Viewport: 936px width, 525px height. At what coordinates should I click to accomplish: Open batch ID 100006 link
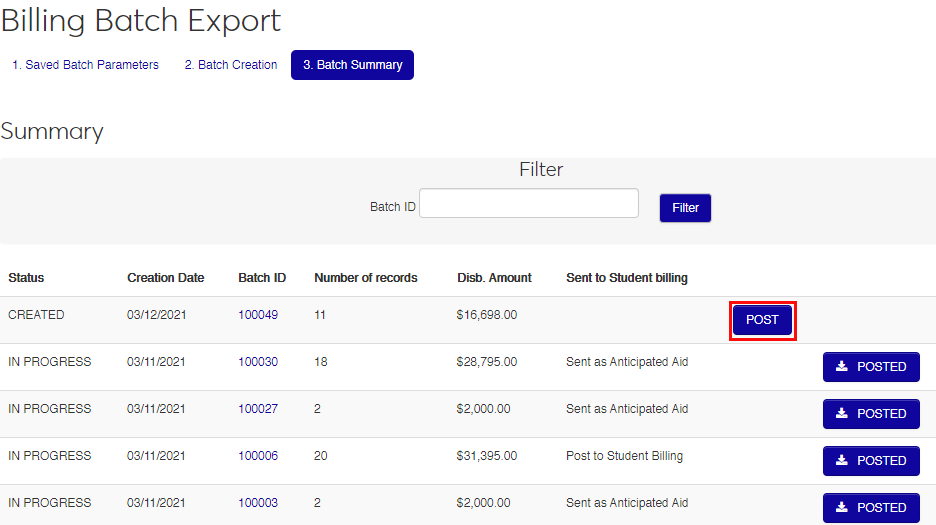258,456
